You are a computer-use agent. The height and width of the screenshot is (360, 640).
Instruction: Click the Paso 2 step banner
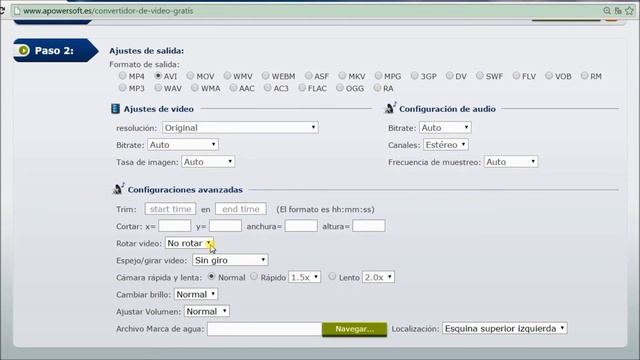pos(56,51)
